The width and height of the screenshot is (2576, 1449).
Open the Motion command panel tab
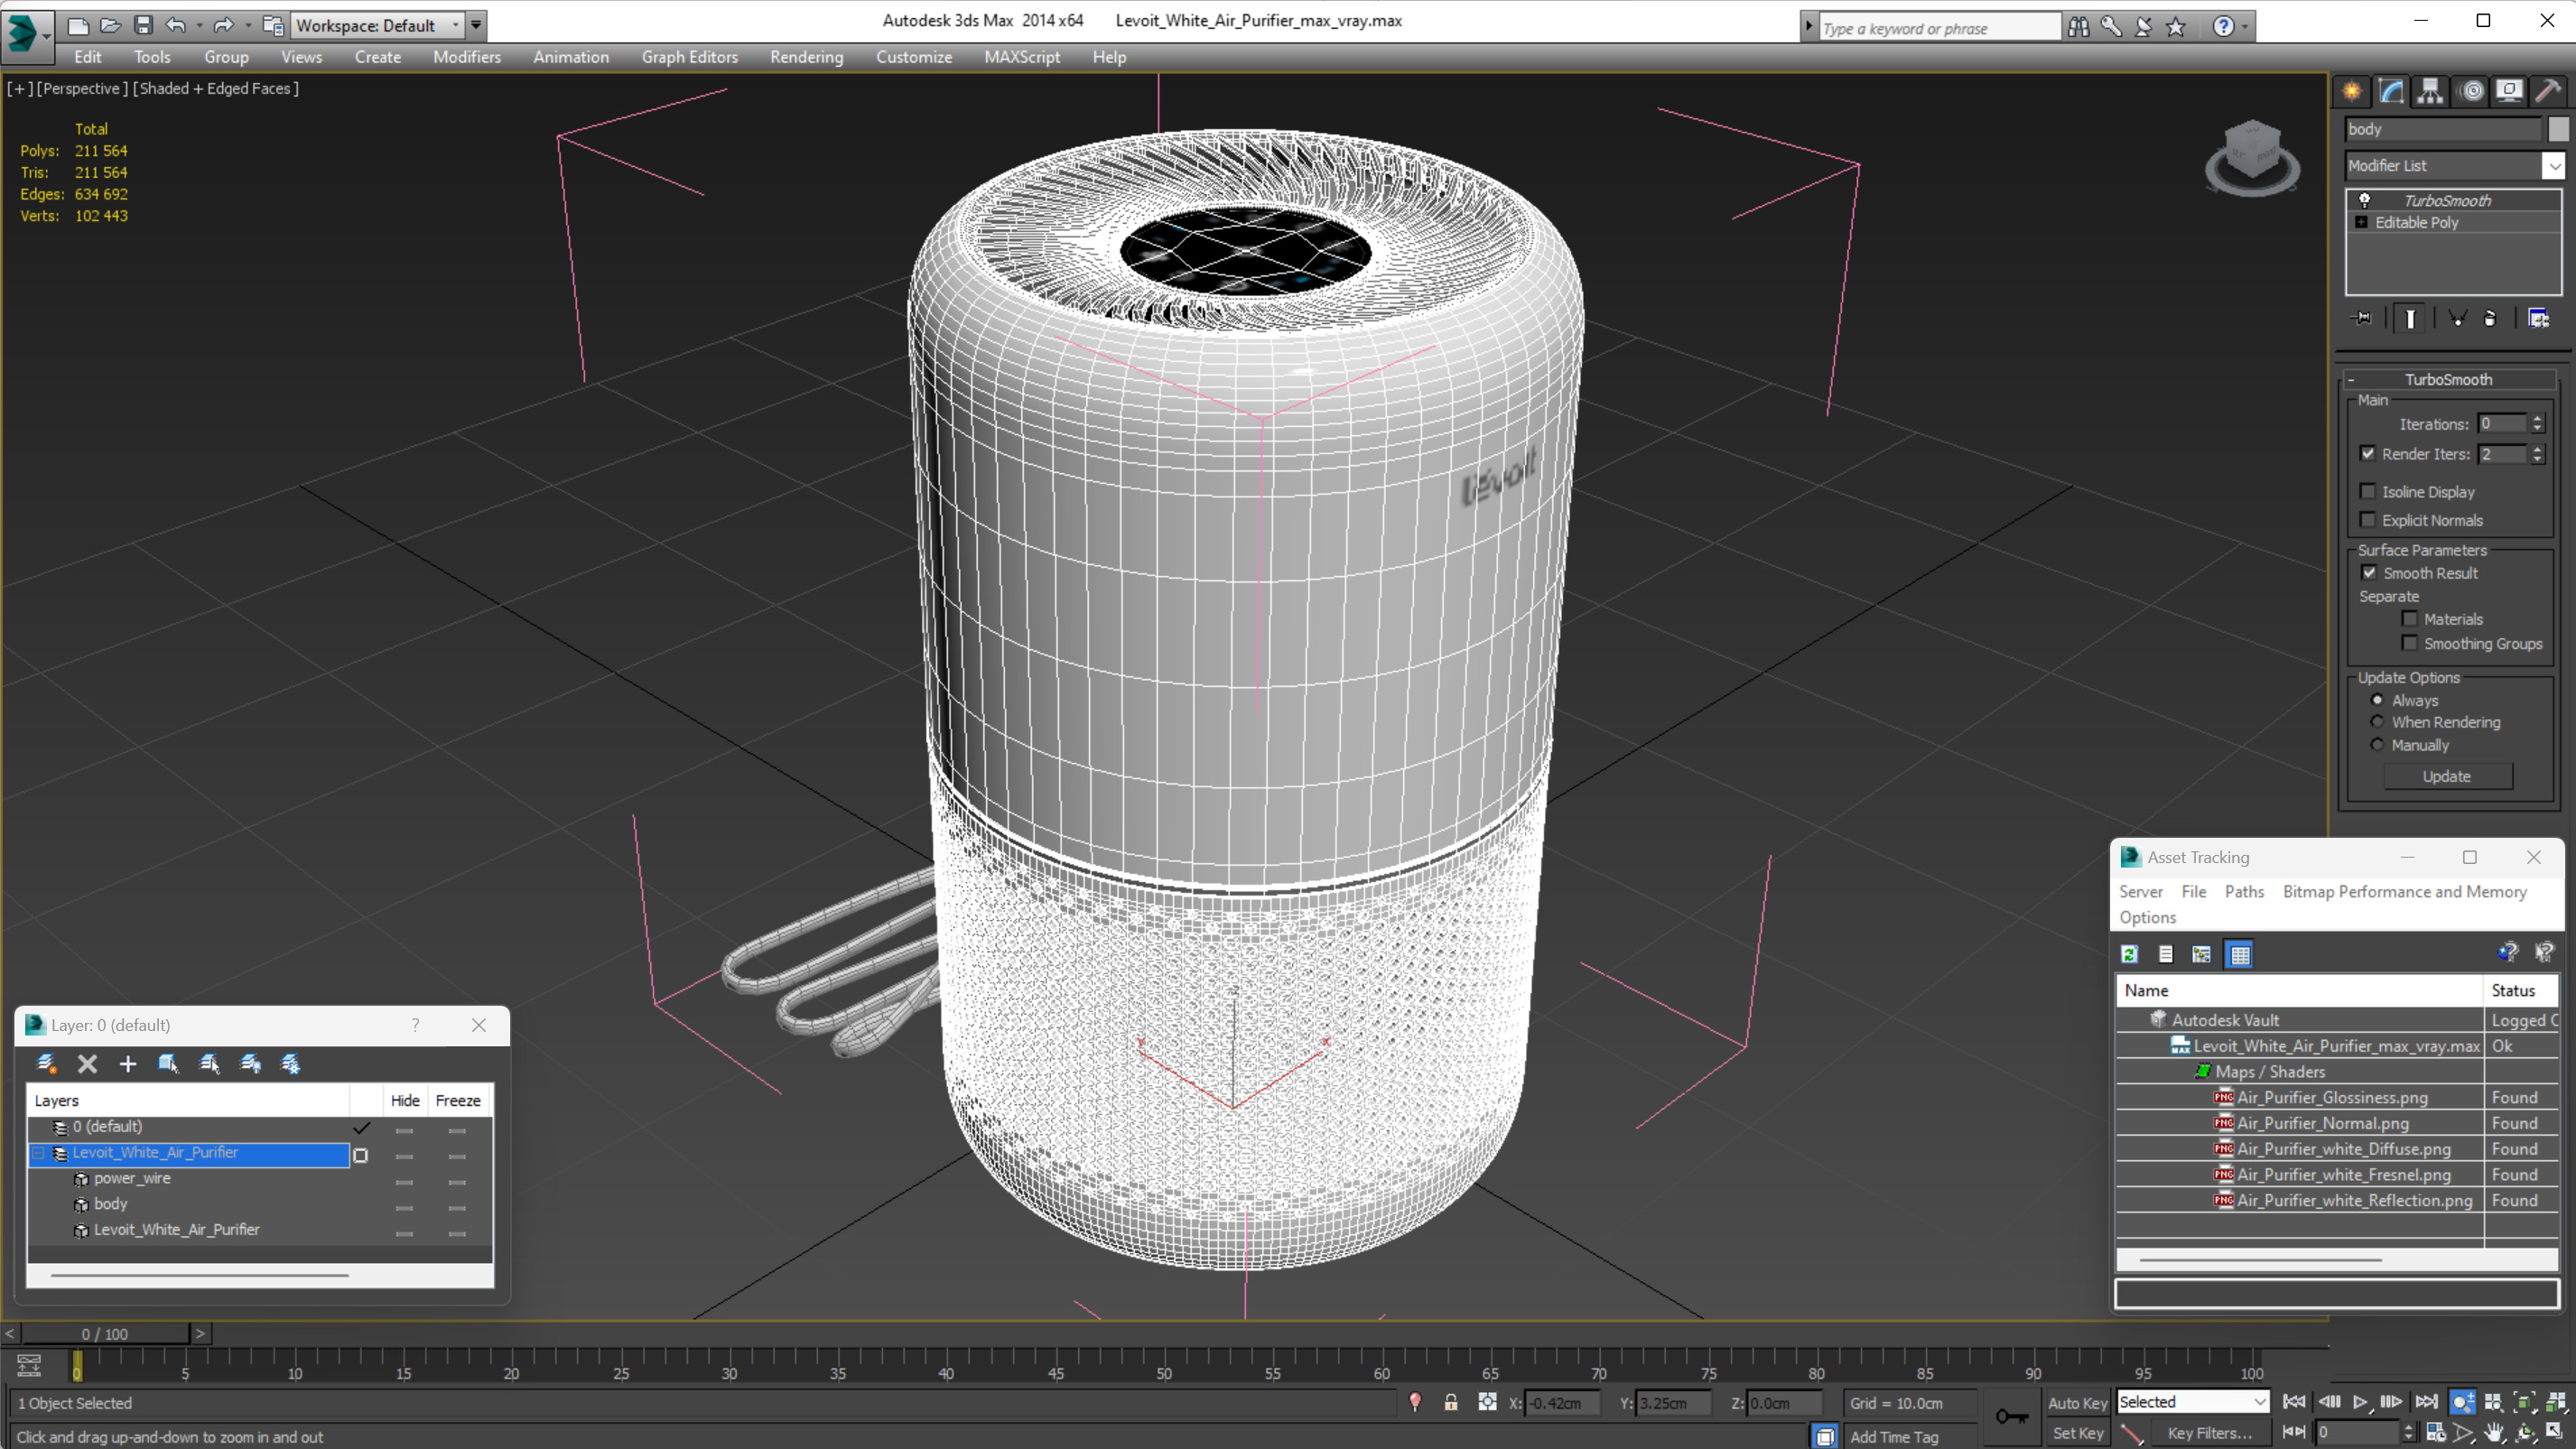coord(2471,91)
